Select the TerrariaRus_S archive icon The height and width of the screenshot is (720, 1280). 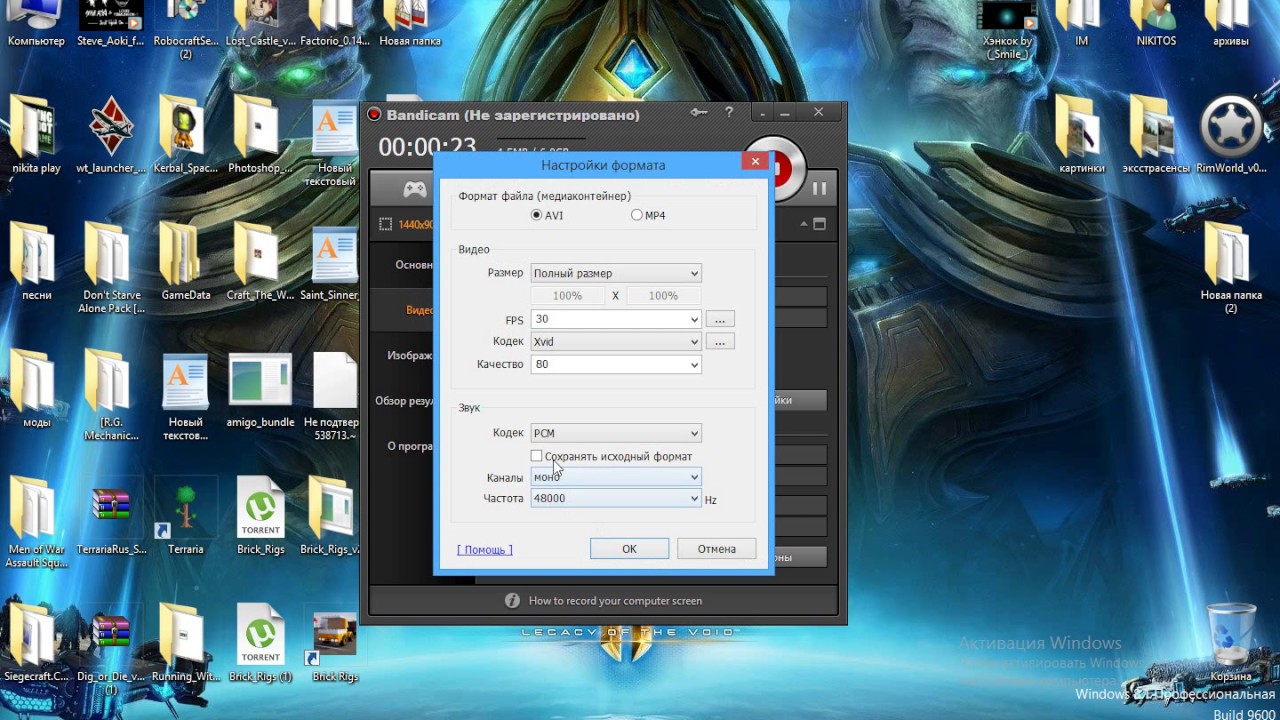point(111,518)
